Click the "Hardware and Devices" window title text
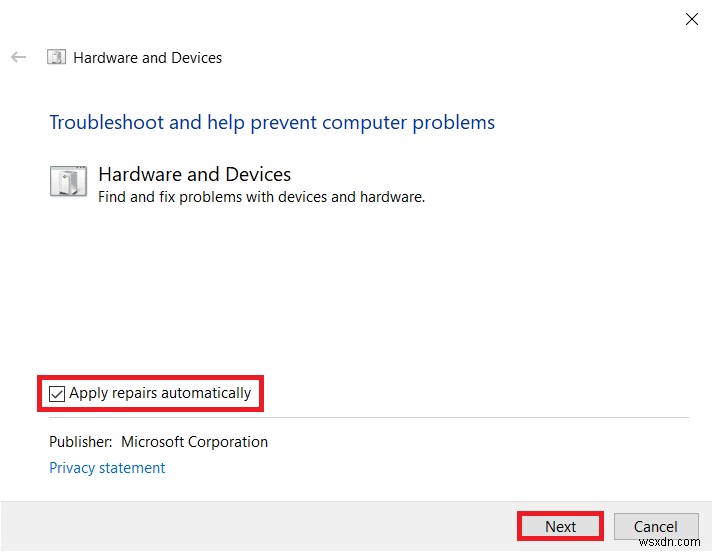Image resolution: width=712 pixels, height=552 pixels. click(x=148, y=58)
